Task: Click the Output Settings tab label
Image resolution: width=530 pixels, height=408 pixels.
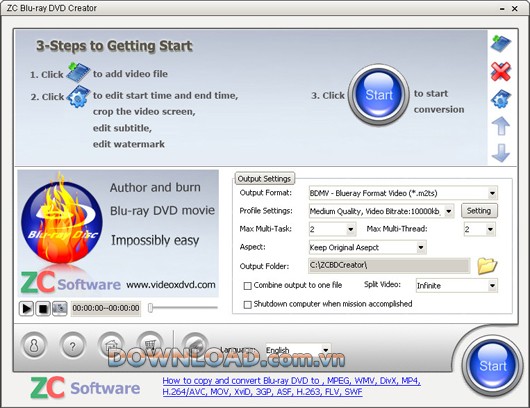Action: click(x=264, y=178)
